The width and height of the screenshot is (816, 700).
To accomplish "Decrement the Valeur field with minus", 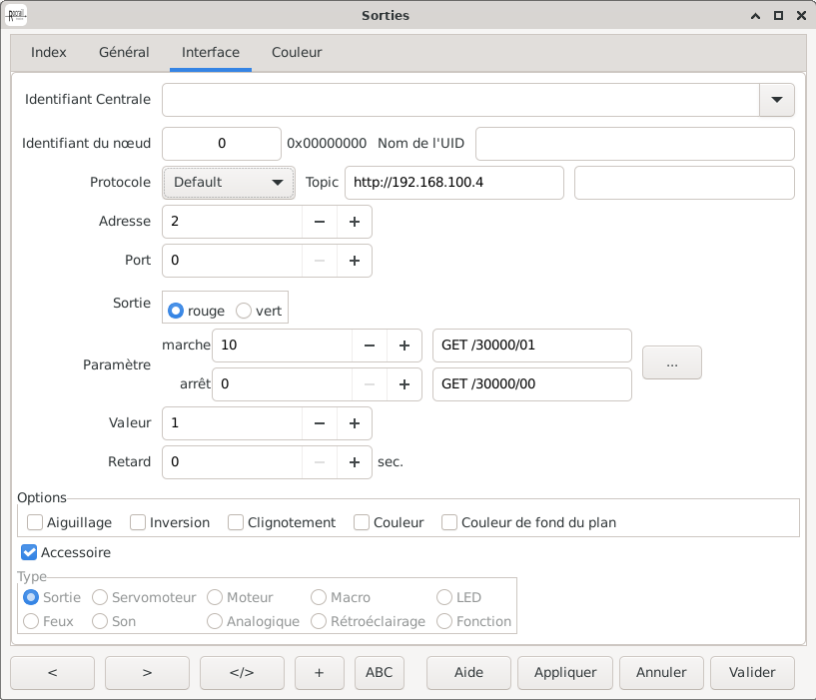I will point(319,423).
